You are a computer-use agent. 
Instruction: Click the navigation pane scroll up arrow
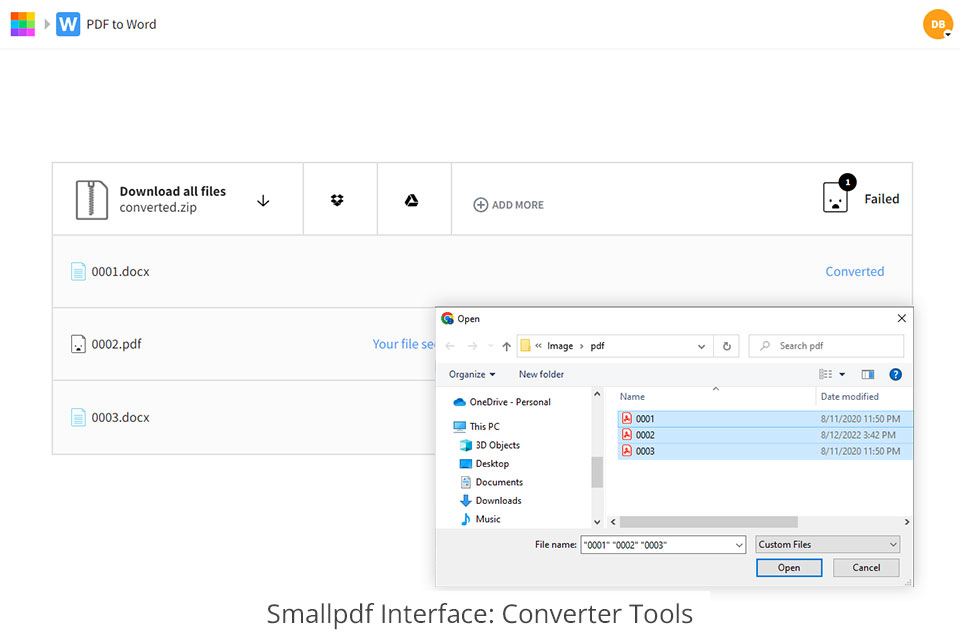(x=597, y=394)
